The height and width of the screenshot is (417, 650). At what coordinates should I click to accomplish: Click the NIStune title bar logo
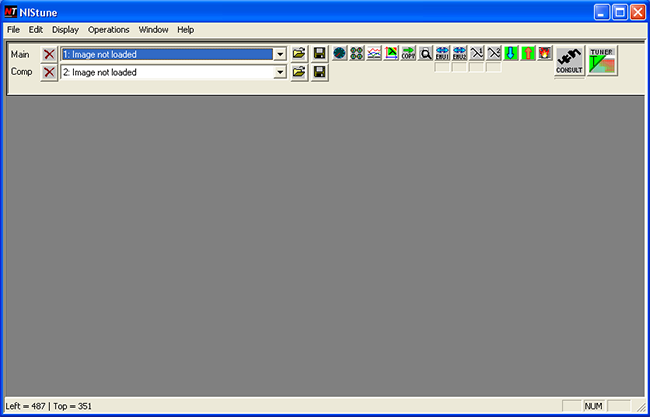pyautogui.click(x=11, y=12)
